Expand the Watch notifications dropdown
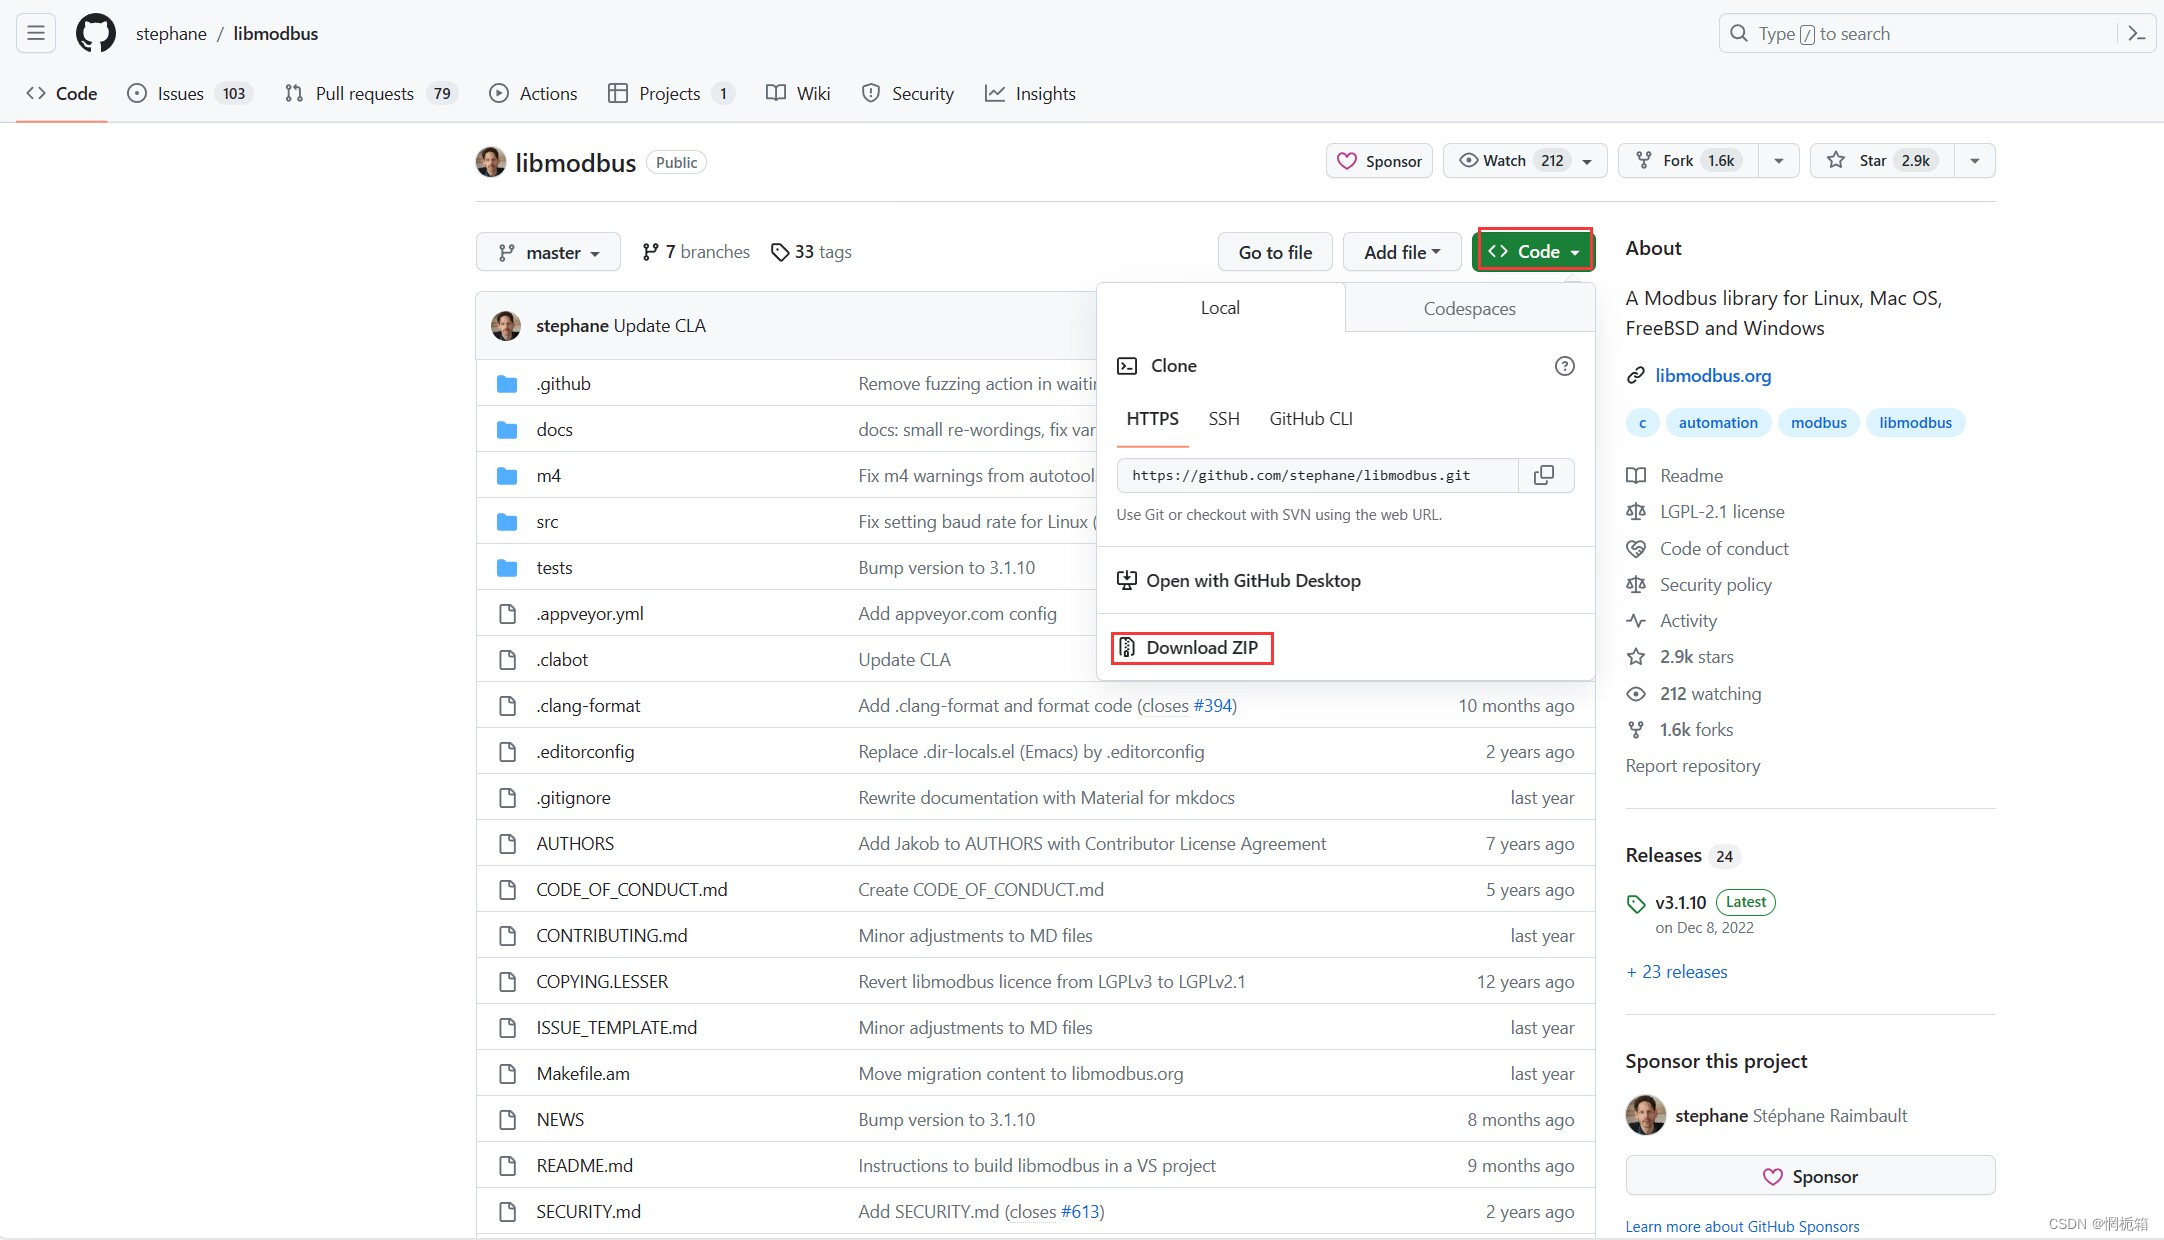This screenshot has height=1240, width=2164. tap(1586, 161)
